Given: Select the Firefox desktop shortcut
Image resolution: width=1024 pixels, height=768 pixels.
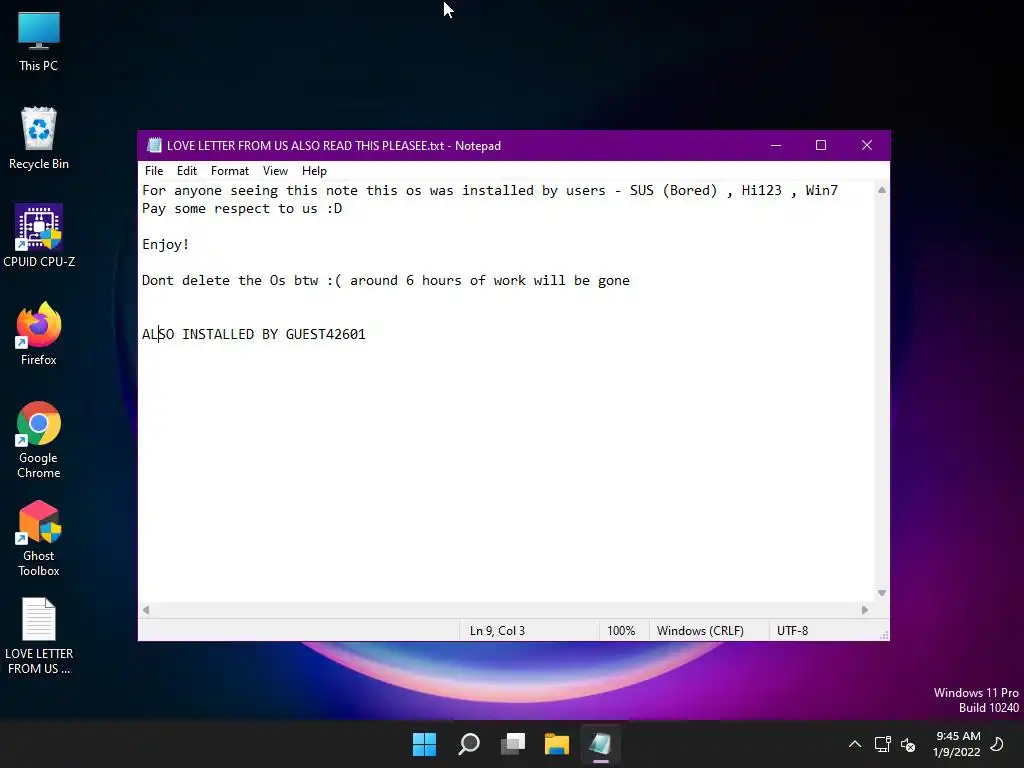Looking at the screenshot, I should coord(39,334).
